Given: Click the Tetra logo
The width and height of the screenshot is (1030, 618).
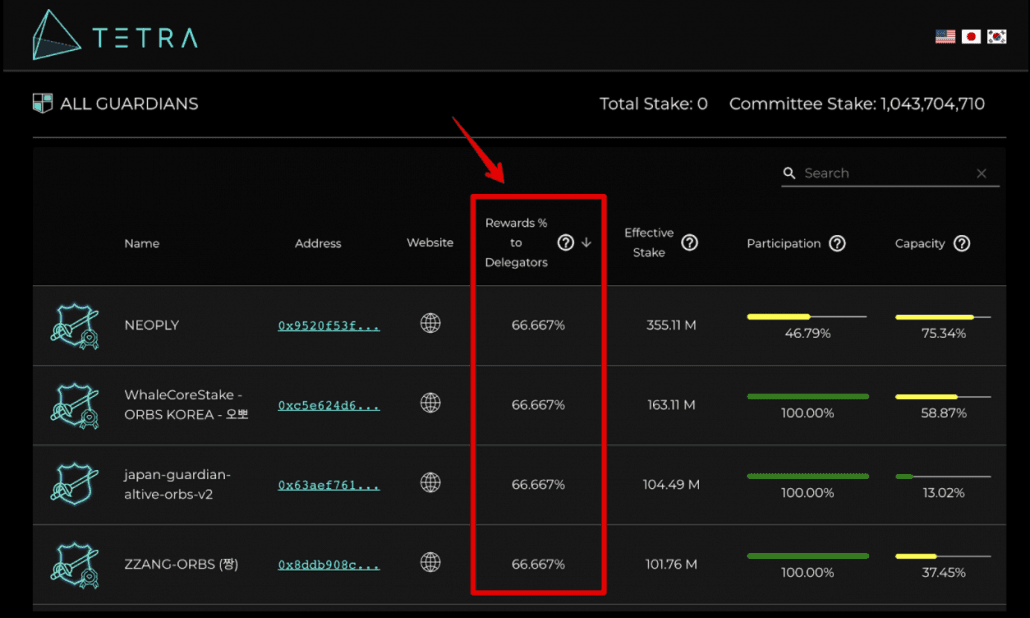Looking at the screenshot, I should pos(115,35).
